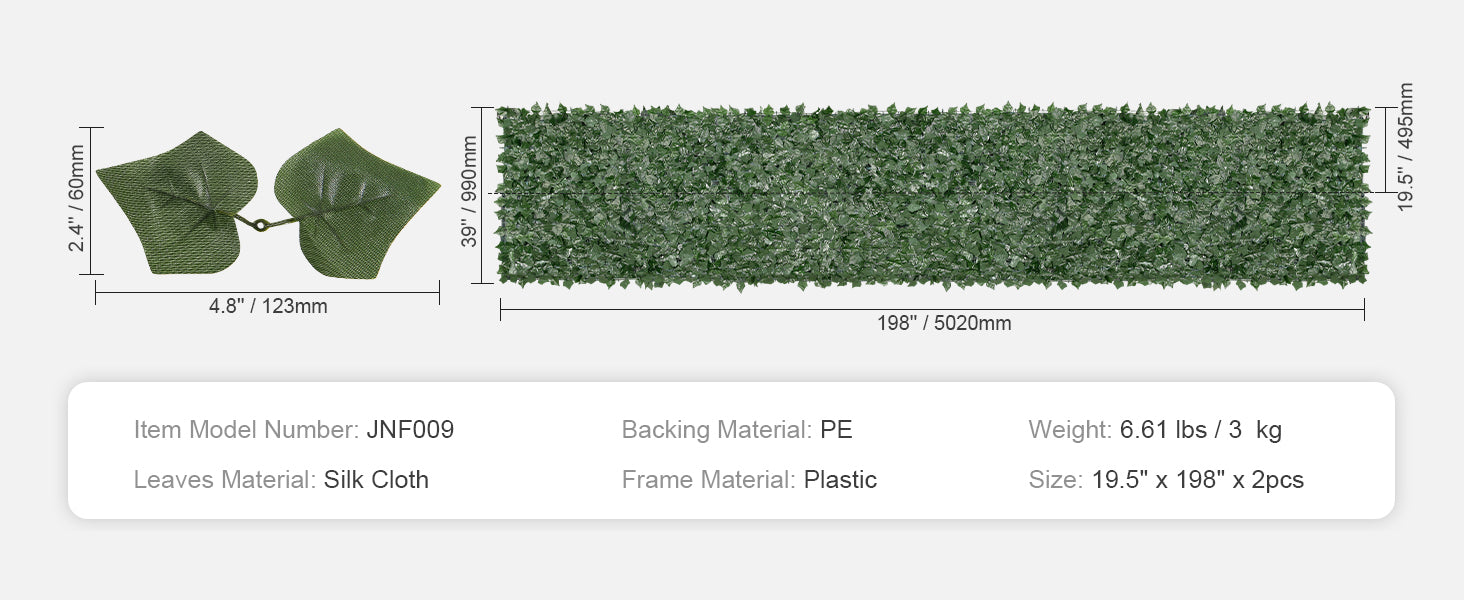Screen dimensions: 1464x600
Task: Click the Leaves Material label
Action: coord(225,480)
